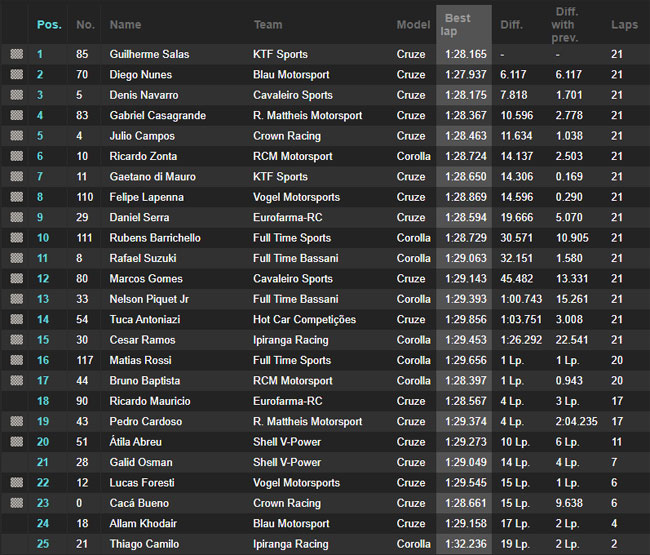The width and height of the screenshot is (650, 555).
Task: Select driver name Guilherme Salas
Action: [149, 54]
